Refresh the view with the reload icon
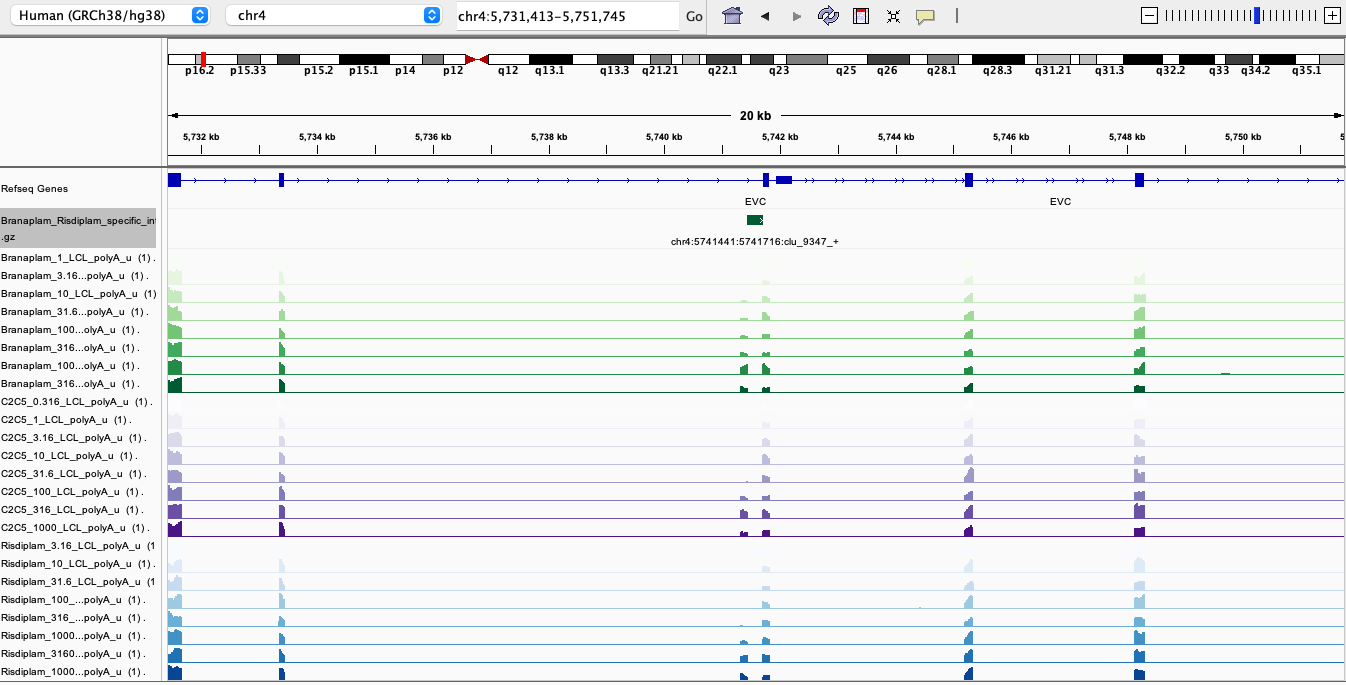 pos(828,16)
